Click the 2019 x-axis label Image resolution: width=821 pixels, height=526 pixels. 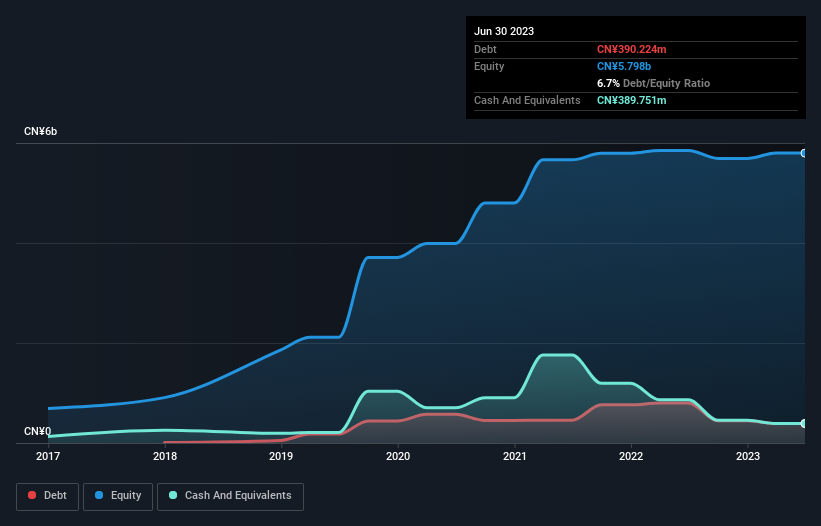[x=281, y=456]
